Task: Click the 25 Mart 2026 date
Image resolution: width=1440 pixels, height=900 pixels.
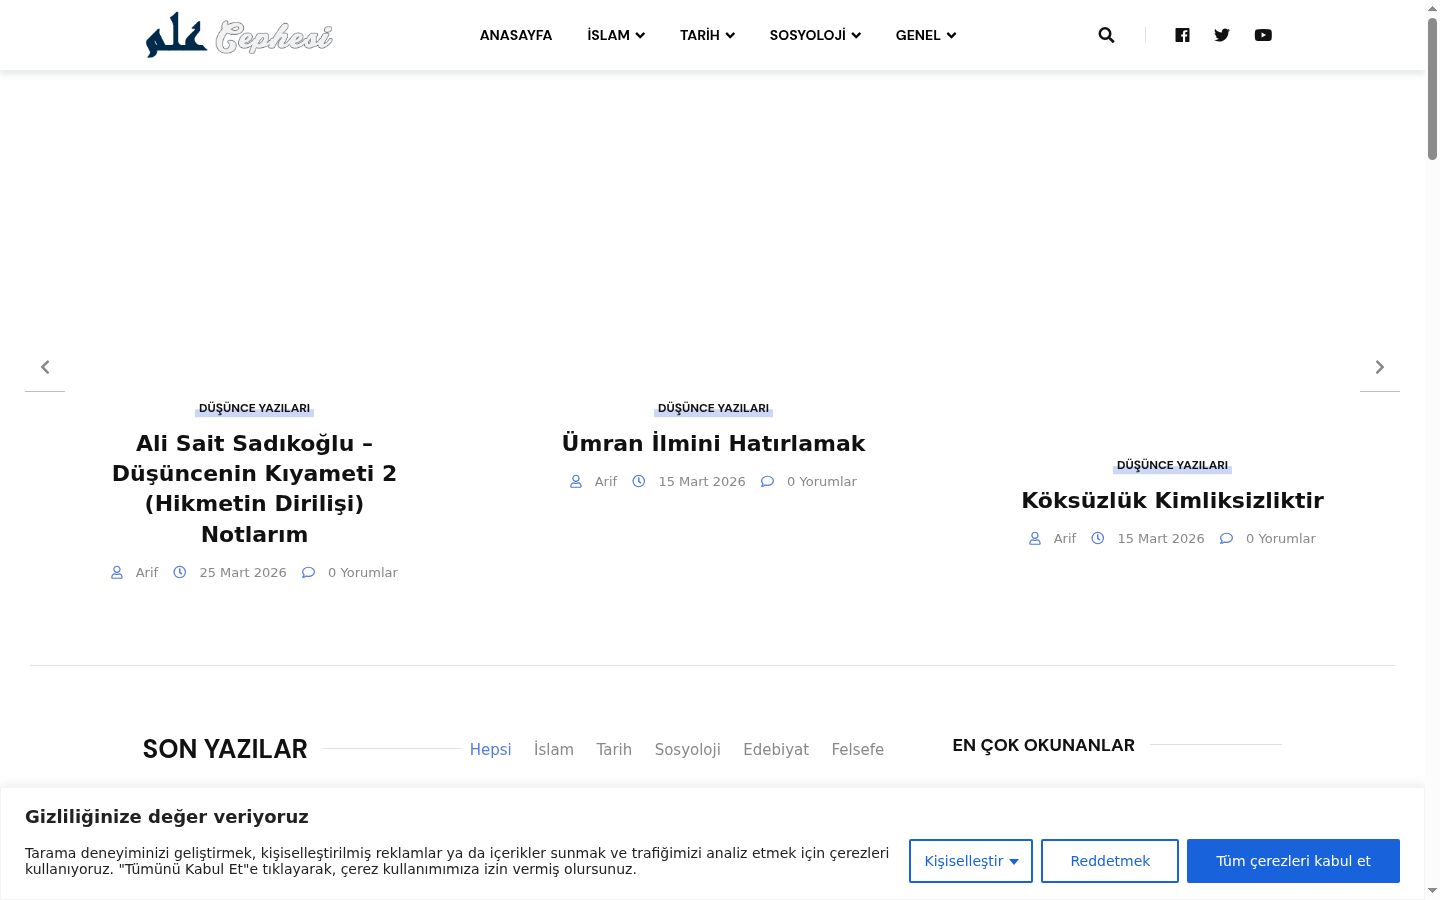Action: pyautogui.click(x=243, y=572)
